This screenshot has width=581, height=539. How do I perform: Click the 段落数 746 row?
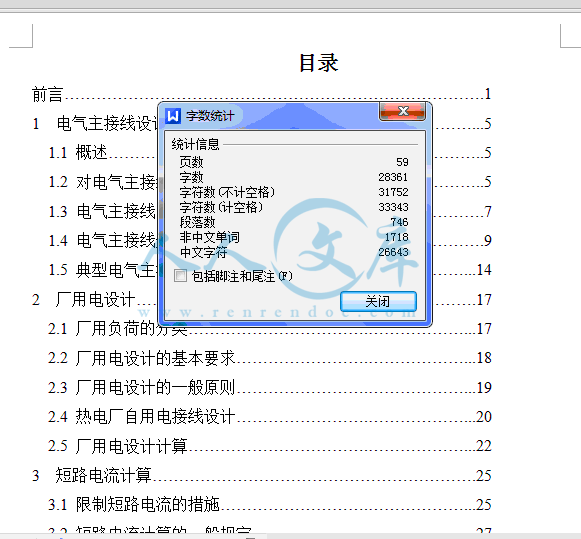[294, 222]
